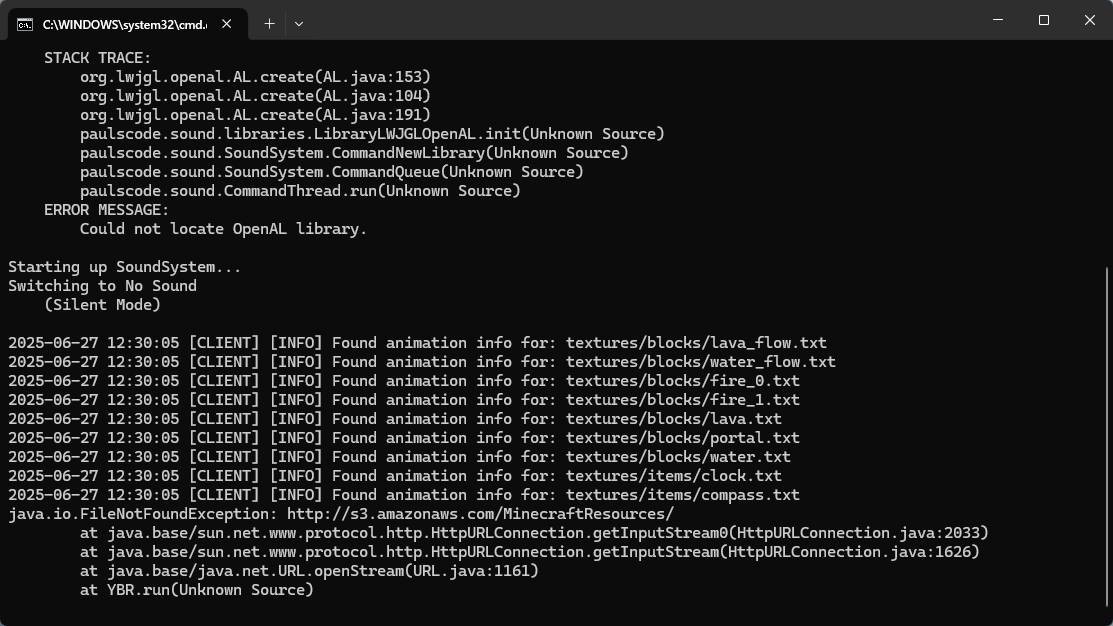The width and height of the screenshot is (1113, 626).
Task: Click the 'Could not locate OpenAL library.' text
Action: coord(223,229)
